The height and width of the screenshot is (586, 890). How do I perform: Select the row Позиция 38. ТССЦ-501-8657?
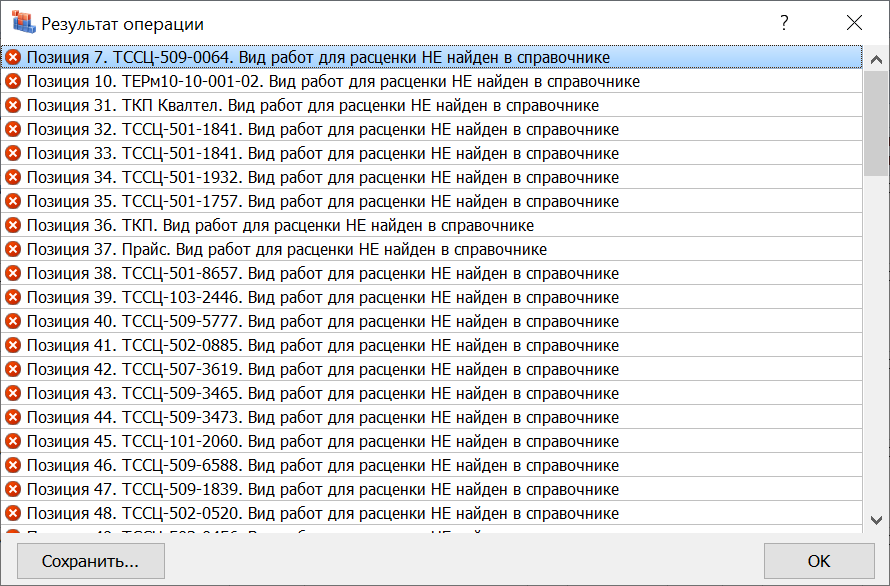[x=431, y=273]
